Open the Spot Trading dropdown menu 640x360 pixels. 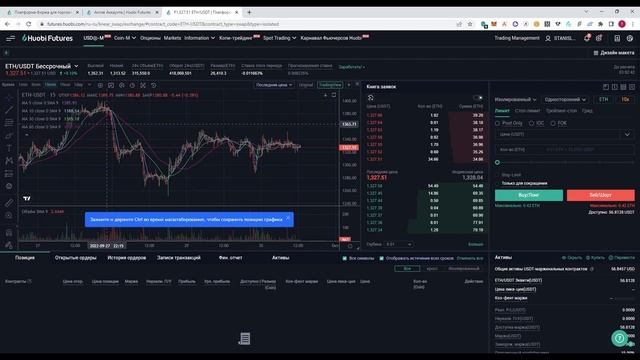click(x=280, y=38)
